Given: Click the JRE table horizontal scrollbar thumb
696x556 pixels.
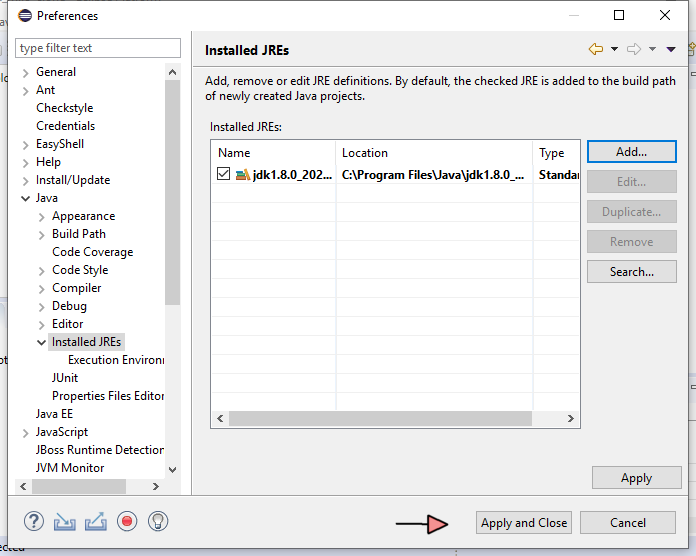Looking at the screenshot, I should [380, 418].
